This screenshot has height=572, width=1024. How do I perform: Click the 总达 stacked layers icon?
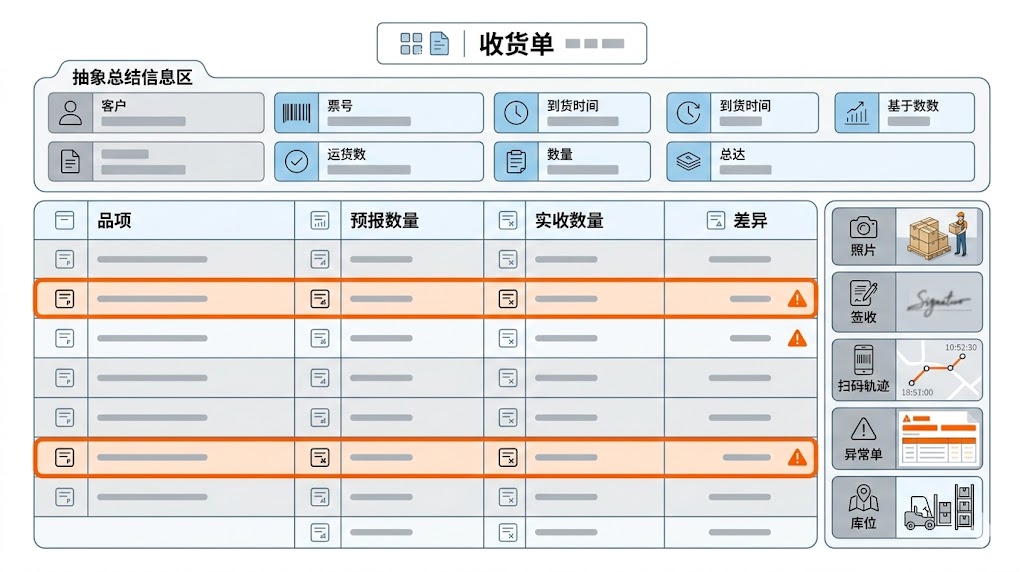pos(689,162)
